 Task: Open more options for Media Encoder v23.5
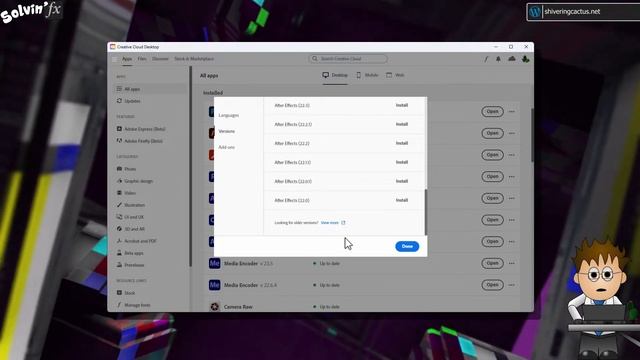(x=512, y=263)
